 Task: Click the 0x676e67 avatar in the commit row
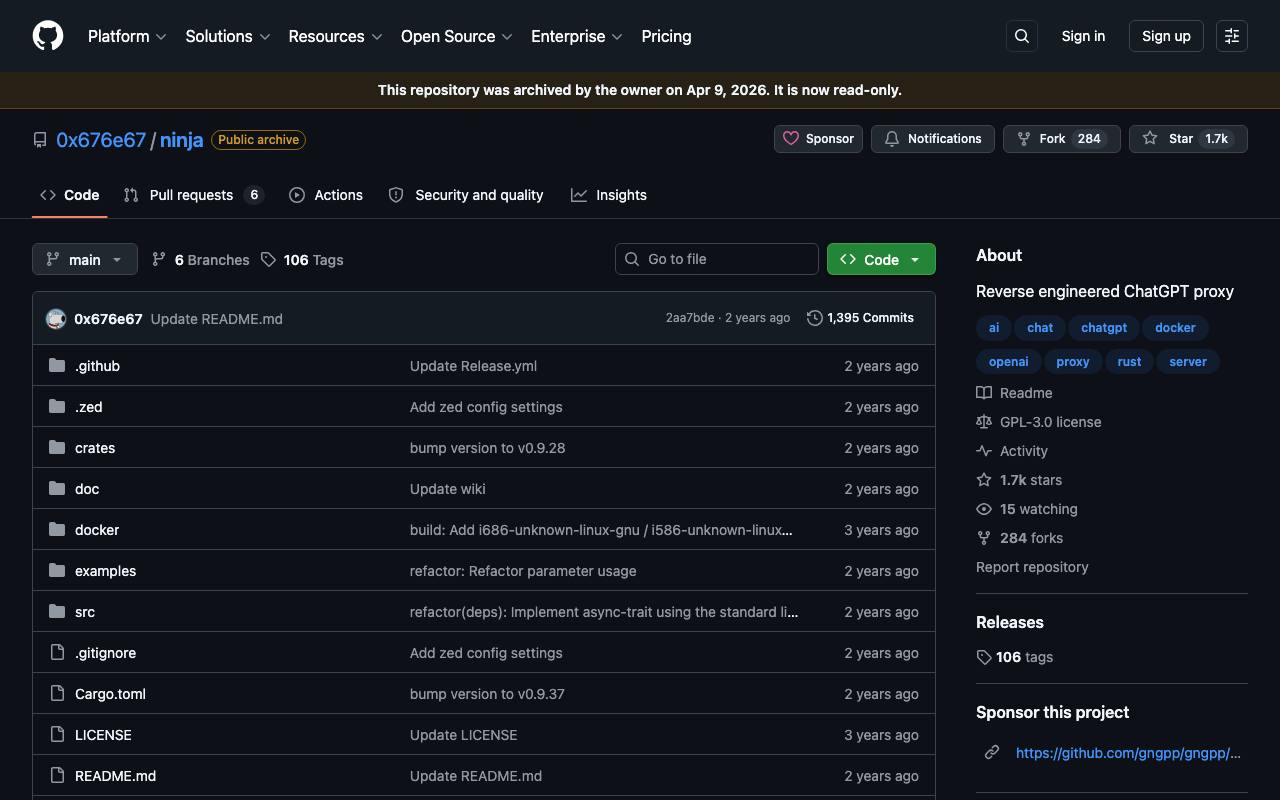pos(56,319)
